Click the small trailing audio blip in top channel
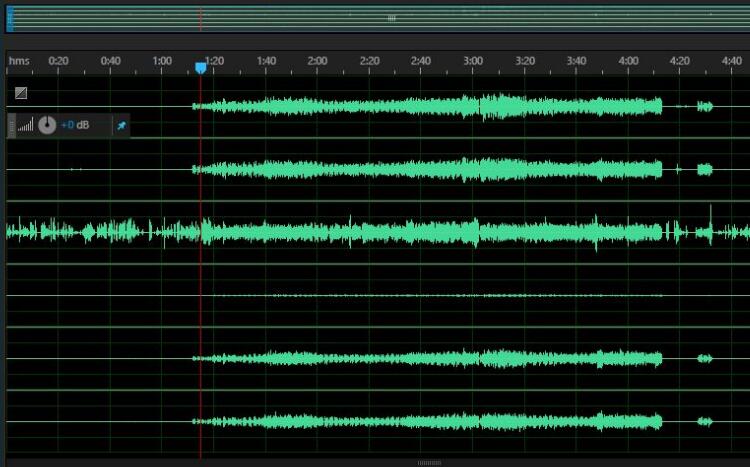This screenshot has width=750, height=467. tap(704, 106)
